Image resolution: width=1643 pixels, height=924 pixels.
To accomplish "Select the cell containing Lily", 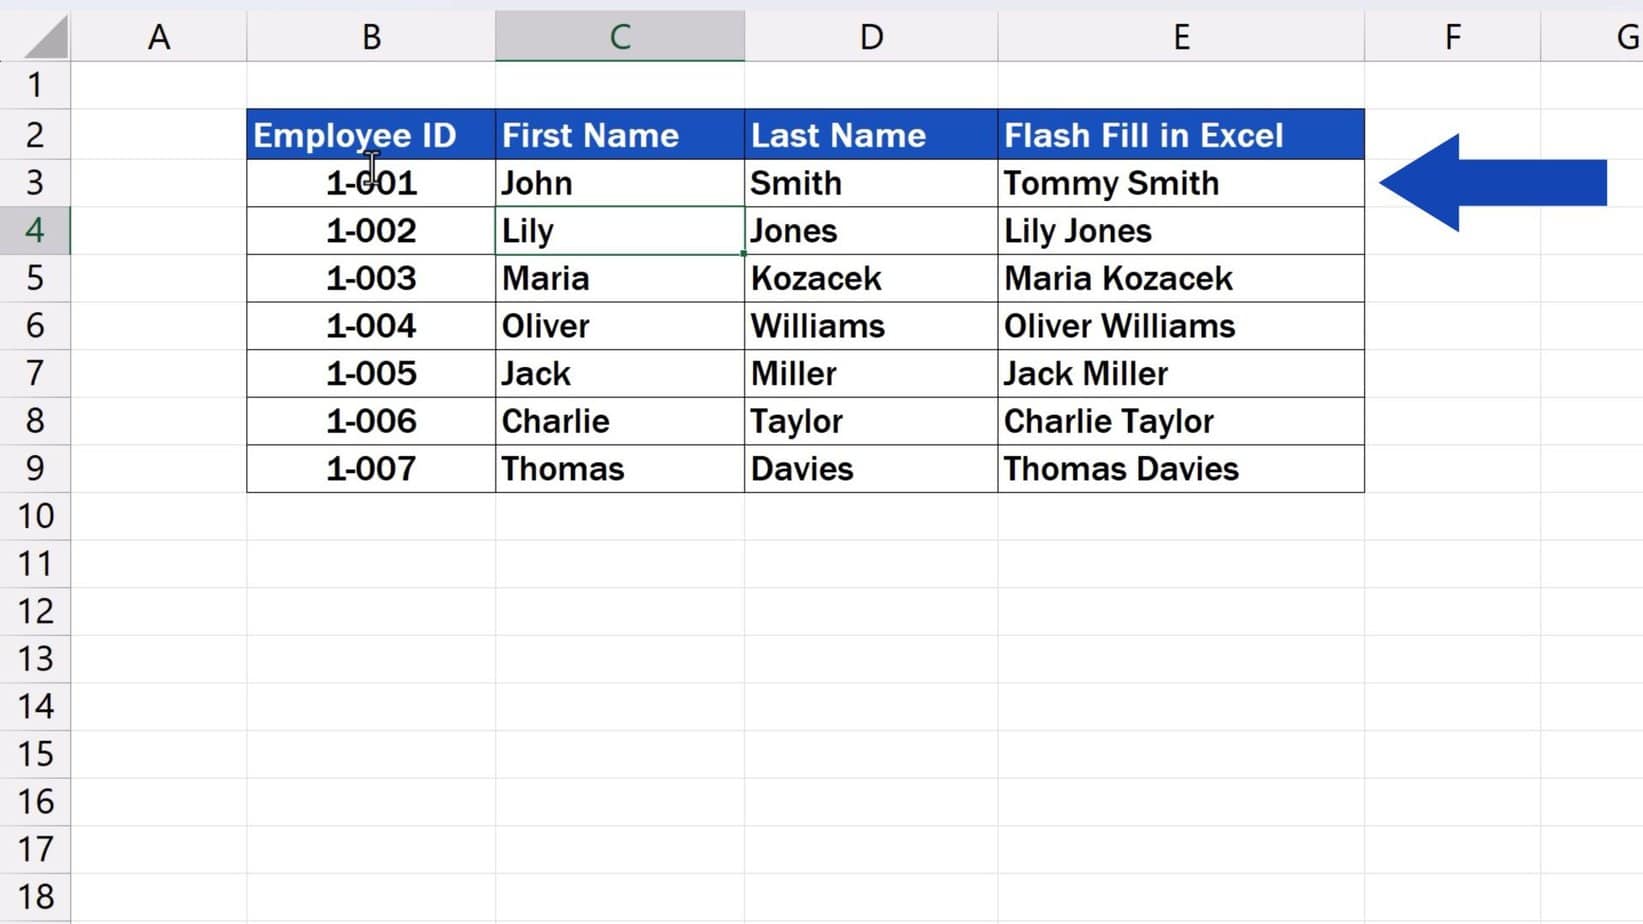I will (x=619, y=231).
